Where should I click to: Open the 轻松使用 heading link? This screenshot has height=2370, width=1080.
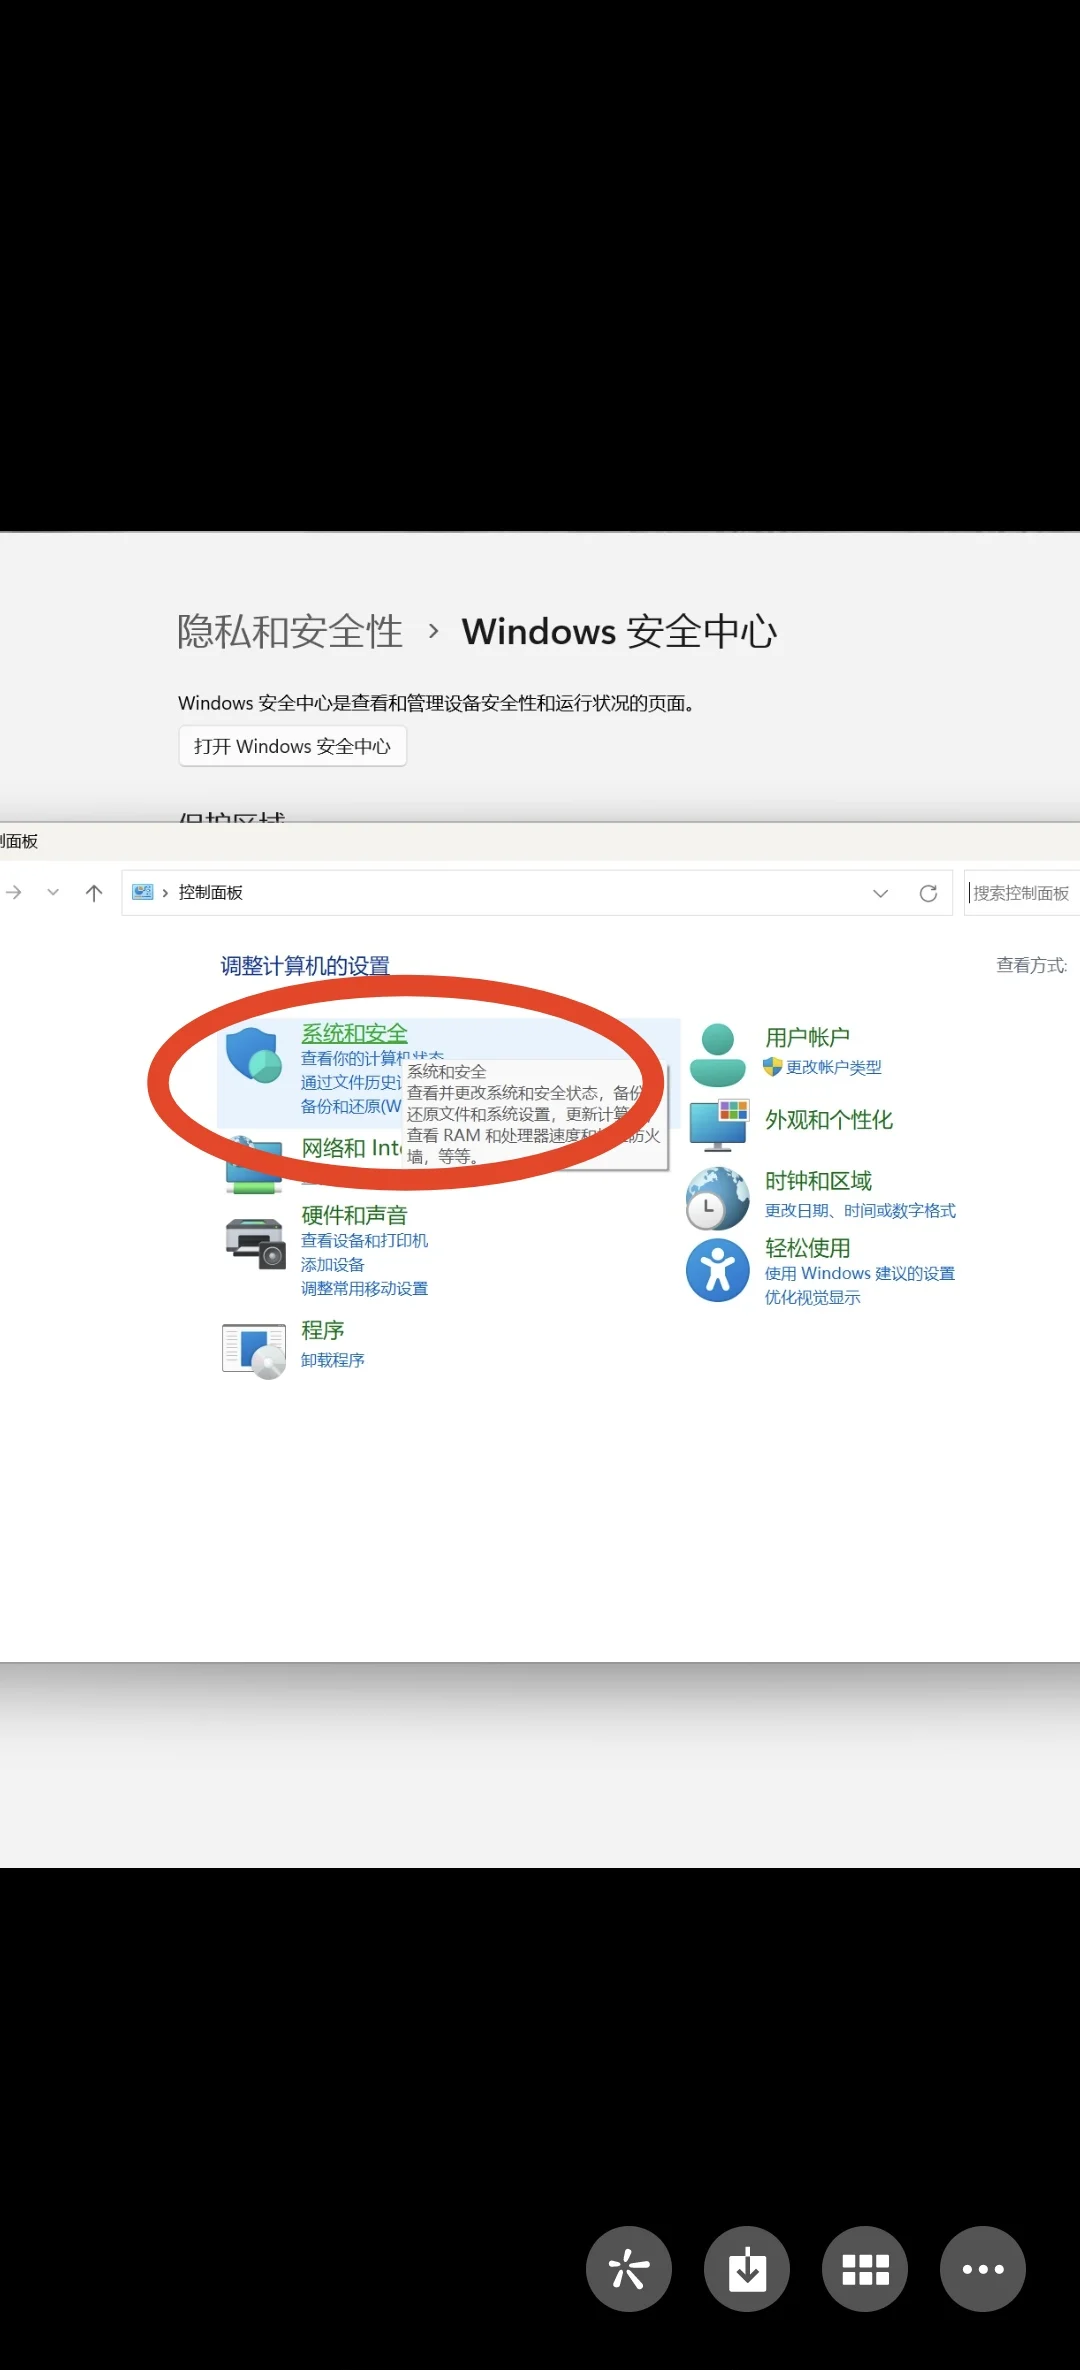tap(807, 1248)
